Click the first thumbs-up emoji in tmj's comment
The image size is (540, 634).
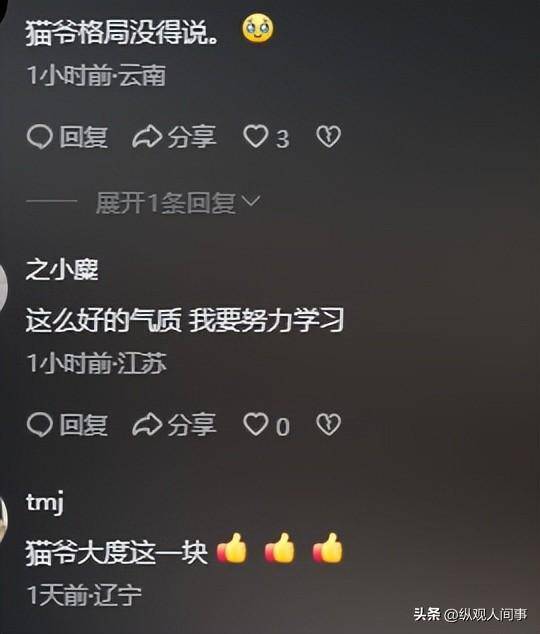tap(232, 549)
